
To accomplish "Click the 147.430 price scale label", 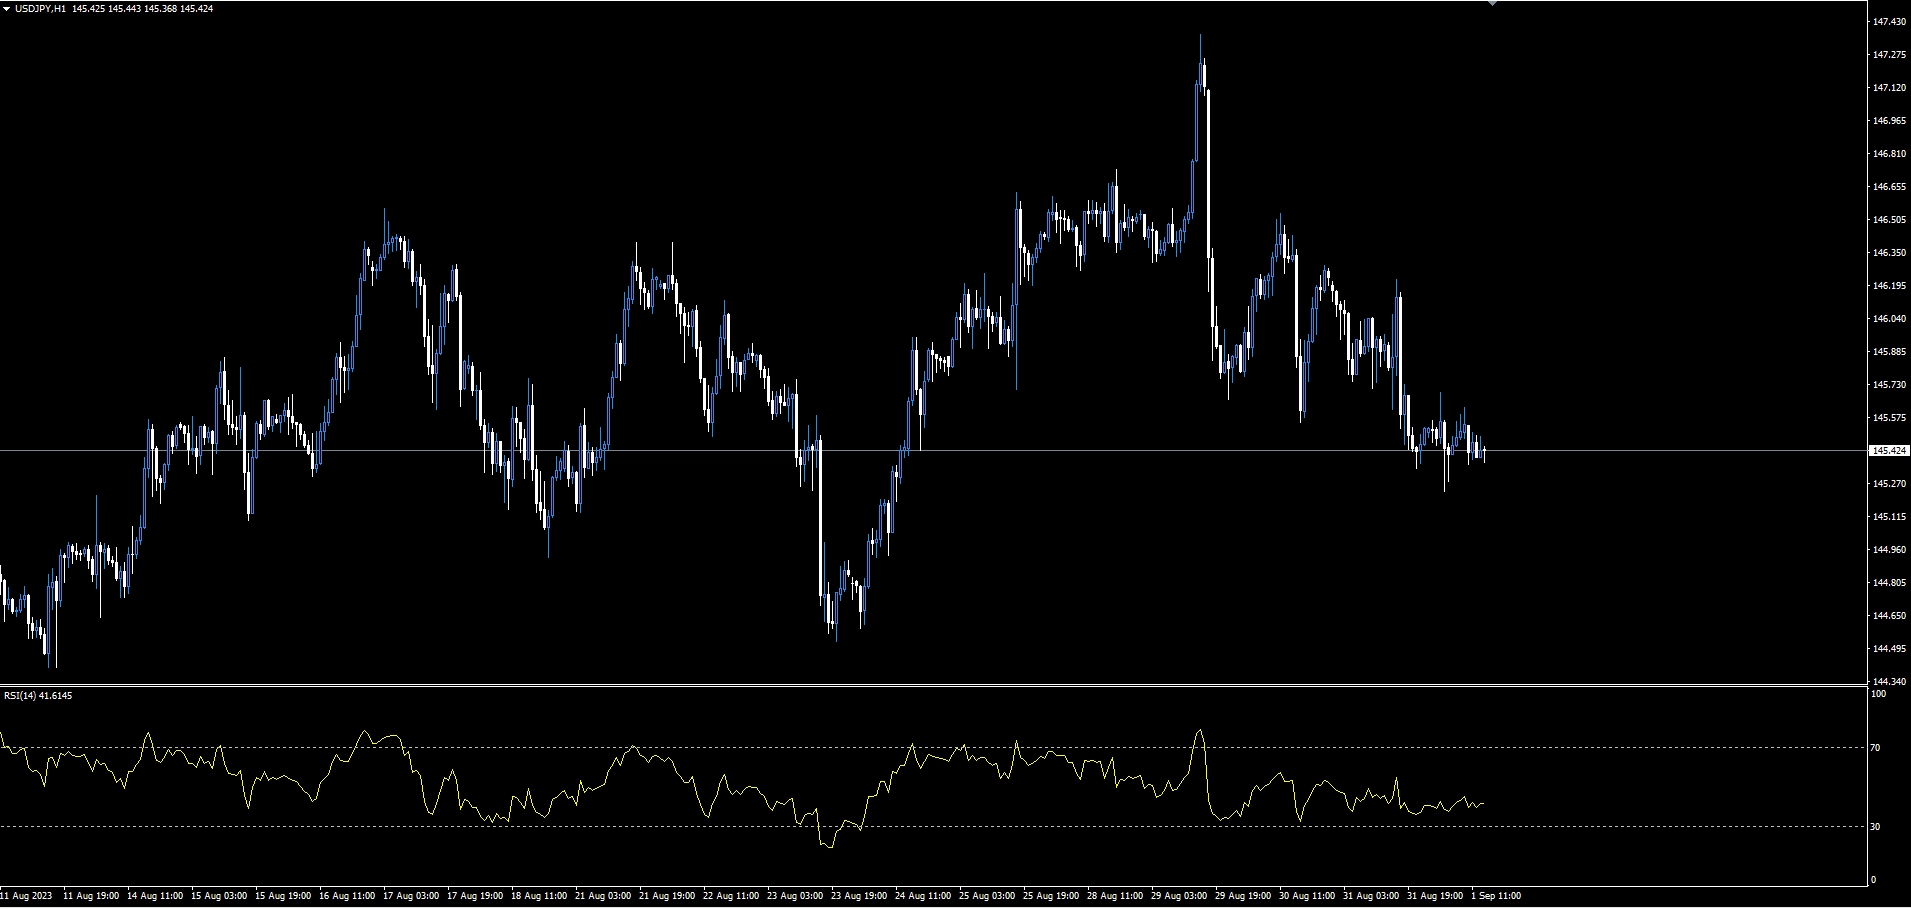I will (1888, 22).
